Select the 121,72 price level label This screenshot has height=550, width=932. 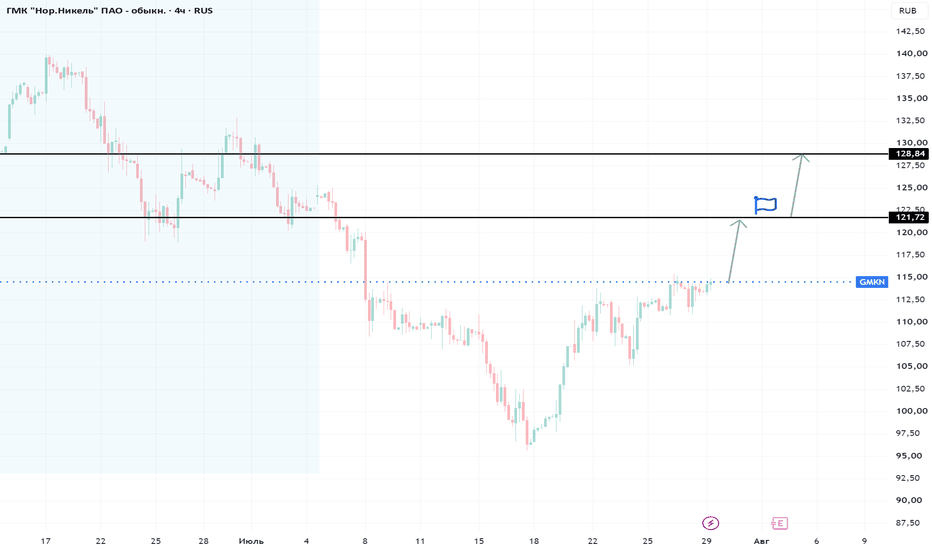[908, 218]
